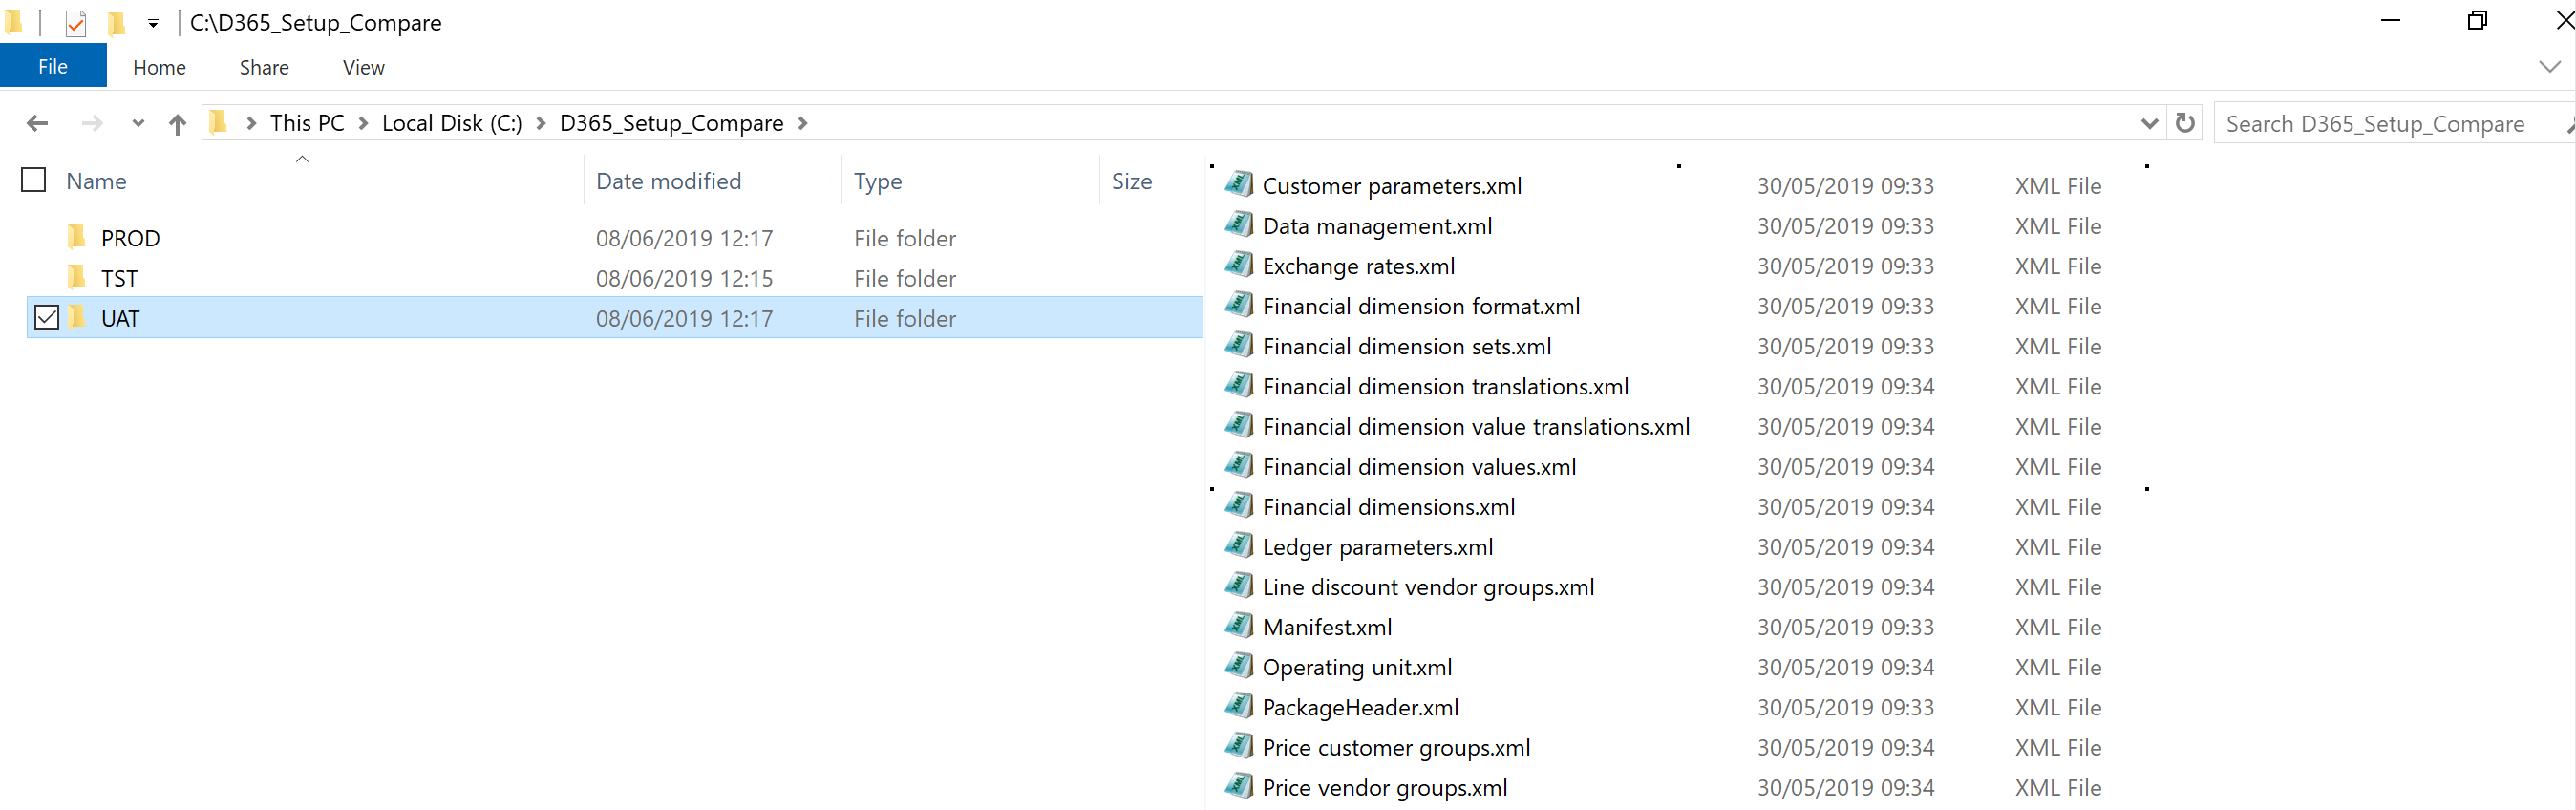Select the UAT folder name
The height and width of the screenshot is (810, 2576).
[120, 318]
